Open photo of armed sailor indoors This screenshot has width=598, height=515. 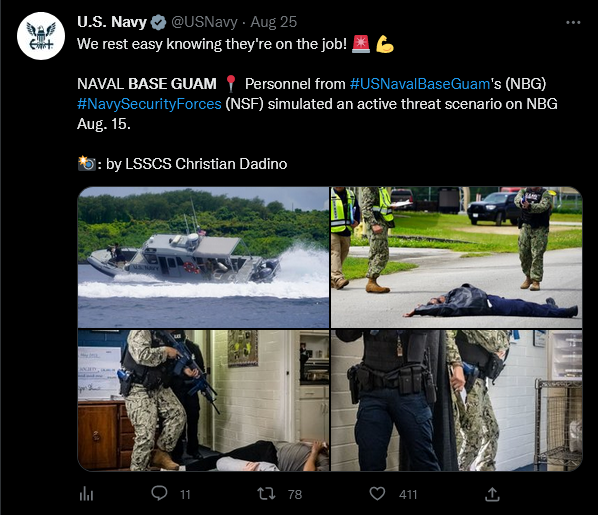[x=203, y=401]
